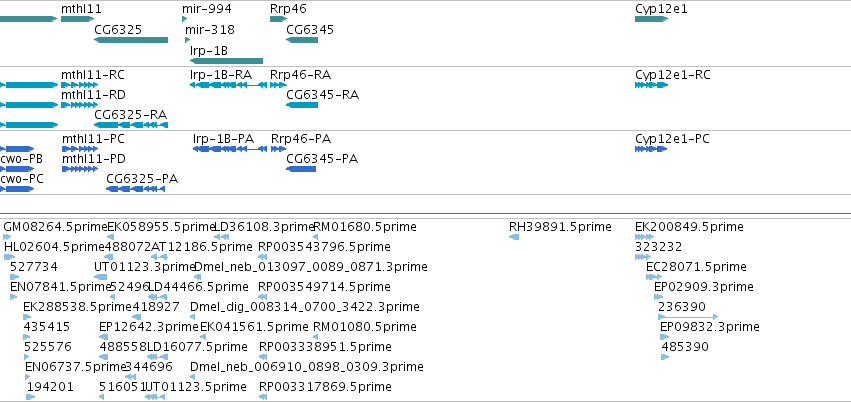Click the CG6325-RA transcript feature
Screen dimensions: 851x402
131,125
